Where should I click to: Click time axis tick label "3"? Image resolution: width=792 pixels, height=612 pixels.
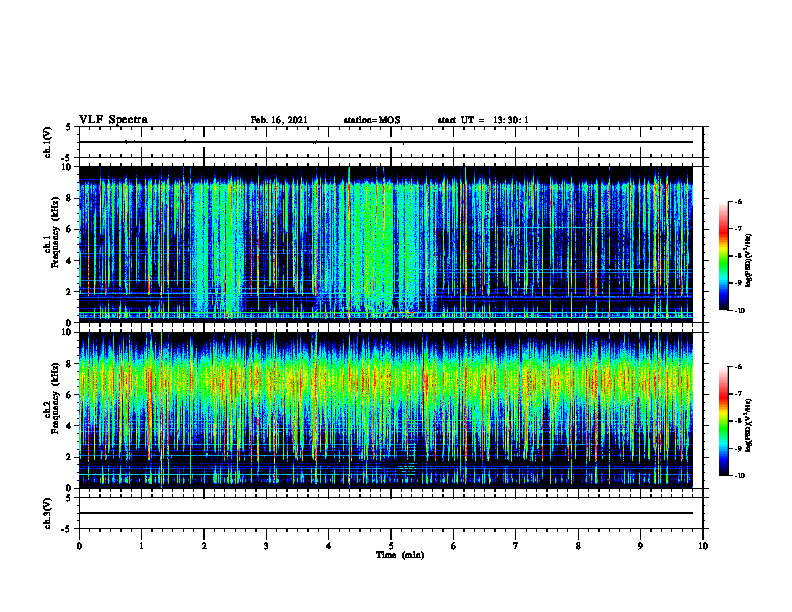(266, 546)
